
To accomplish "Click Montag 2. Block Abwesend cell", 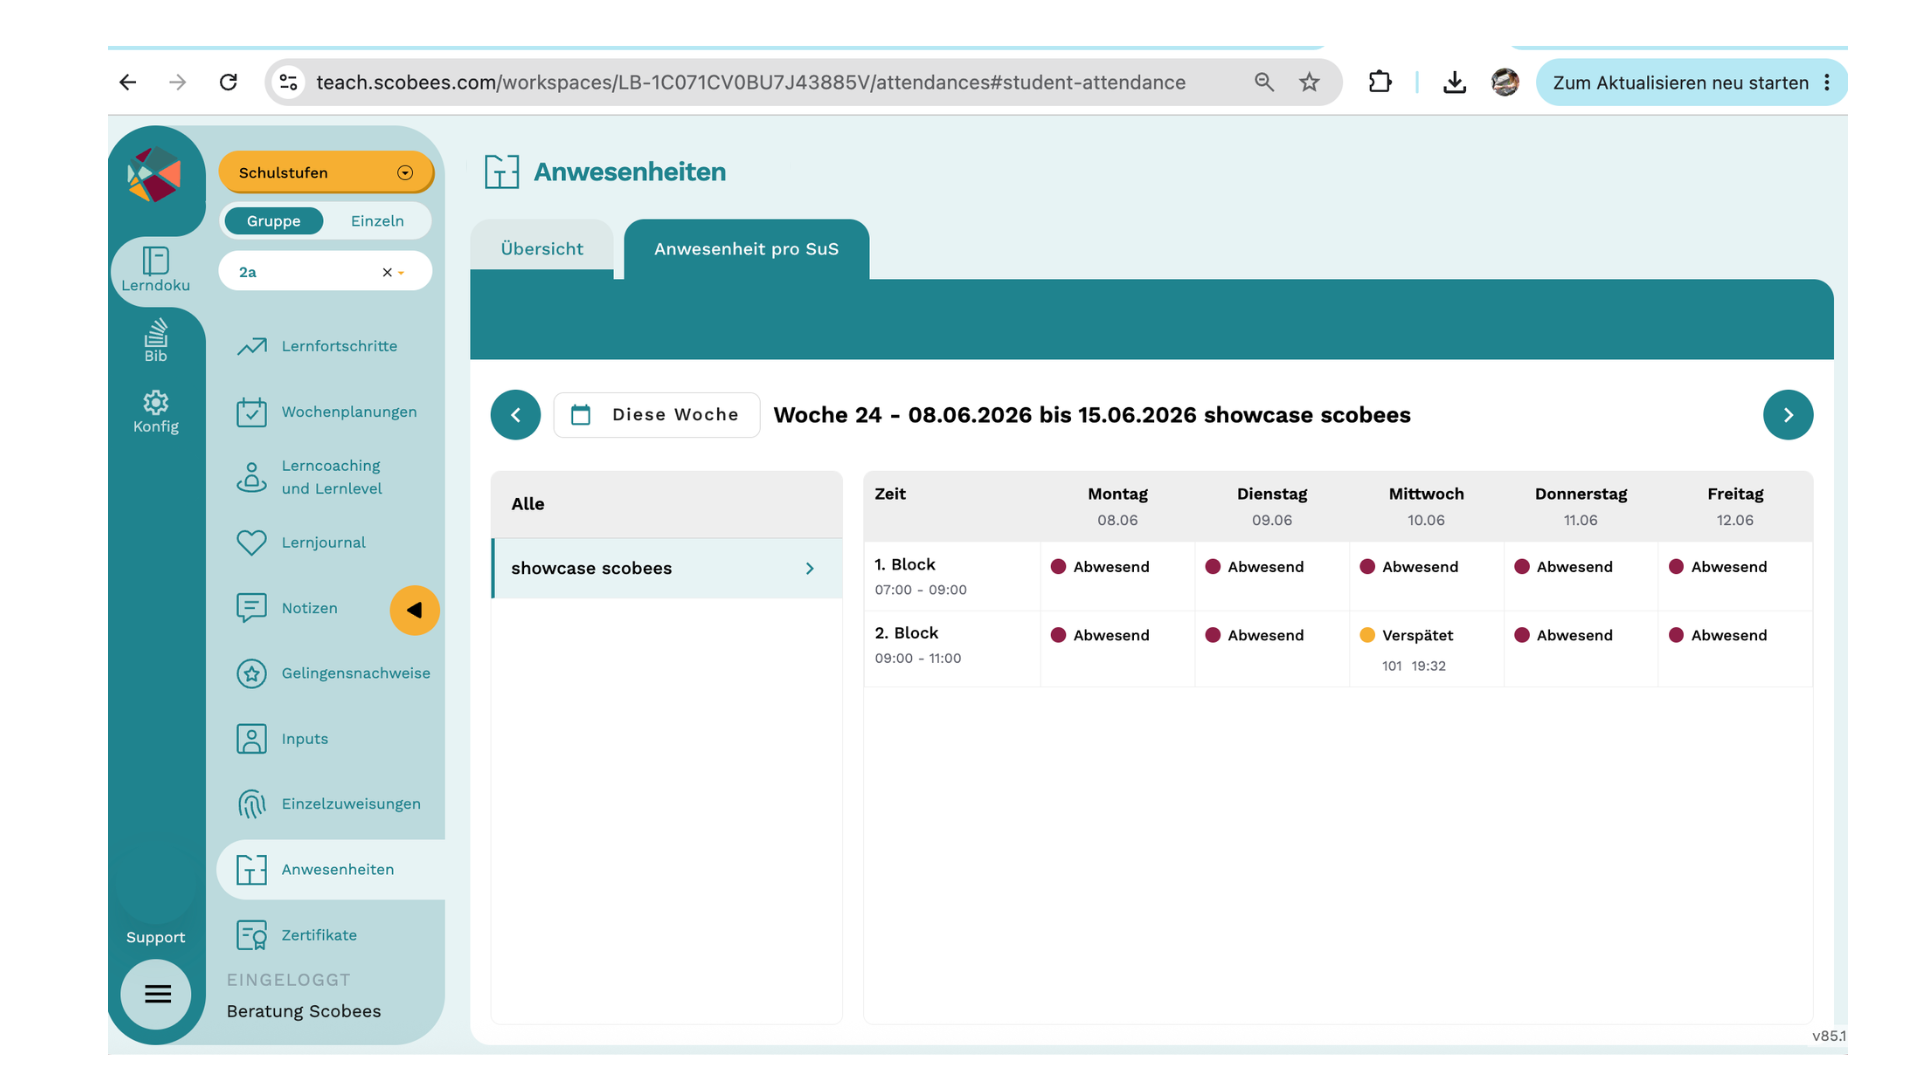I will 1118,649.
